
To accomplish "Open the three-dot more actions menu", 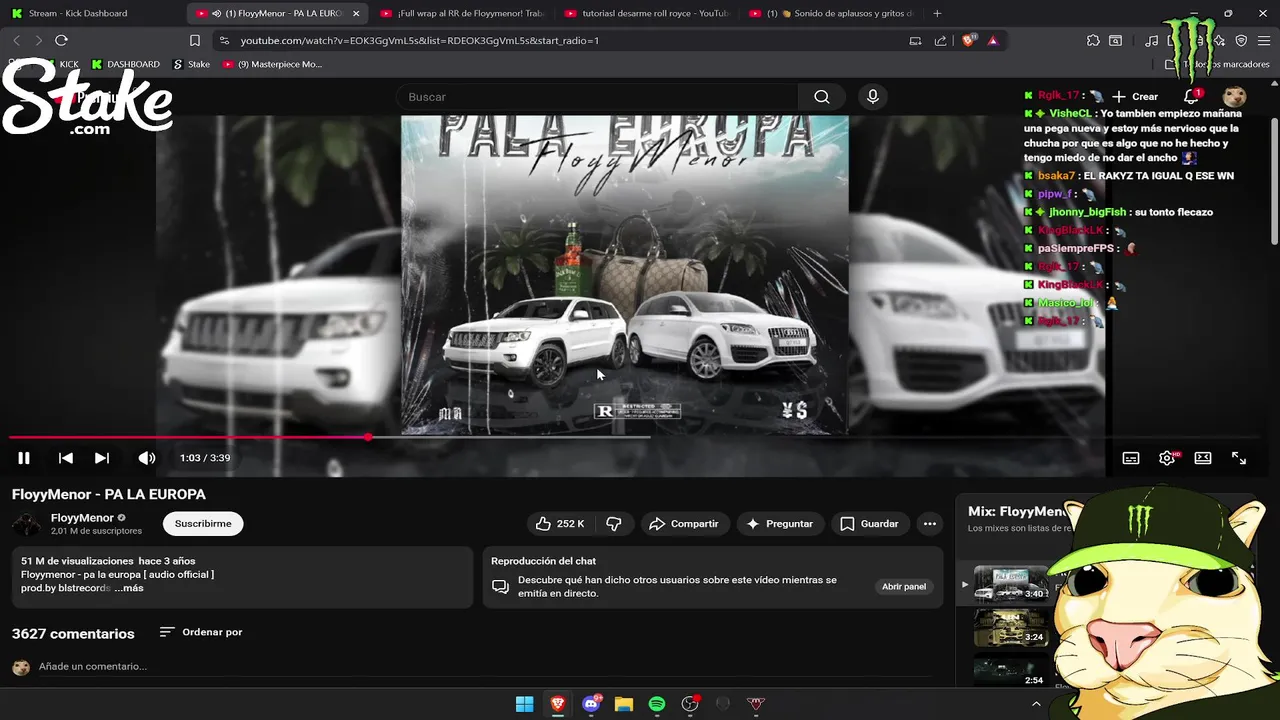I will coord(930,524).
